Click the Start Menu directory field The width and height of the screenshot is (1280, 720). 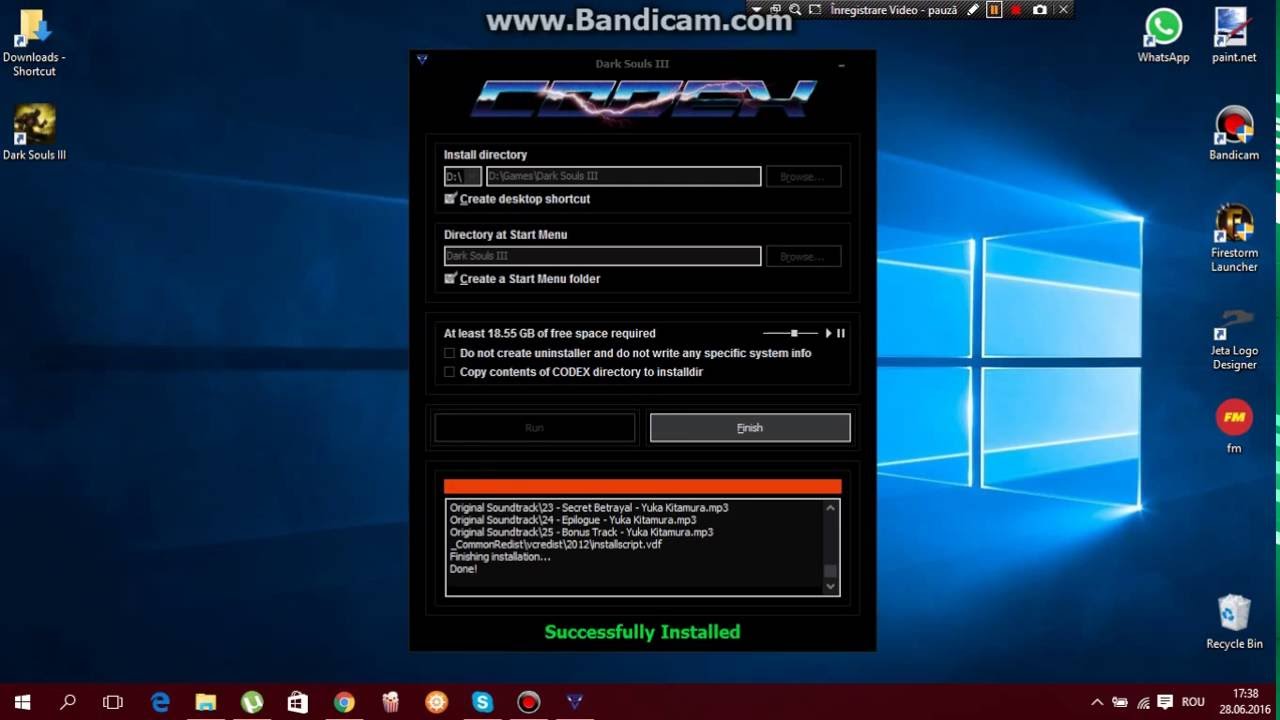(x=602, y=256)
